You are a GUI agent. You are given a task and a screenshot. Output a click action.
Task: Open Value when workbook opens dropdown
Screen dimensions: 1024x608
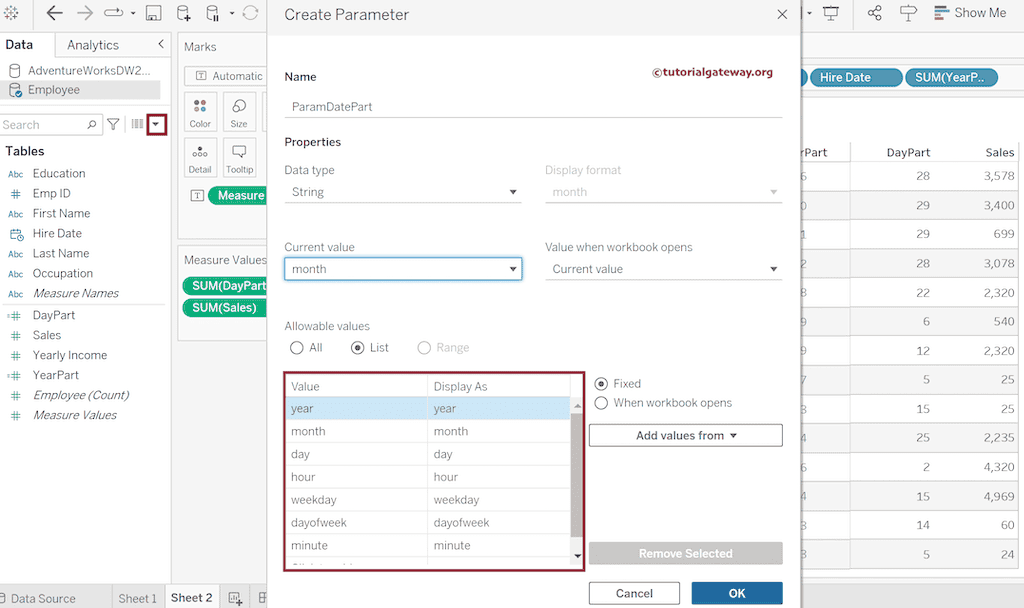coord(664,268)
